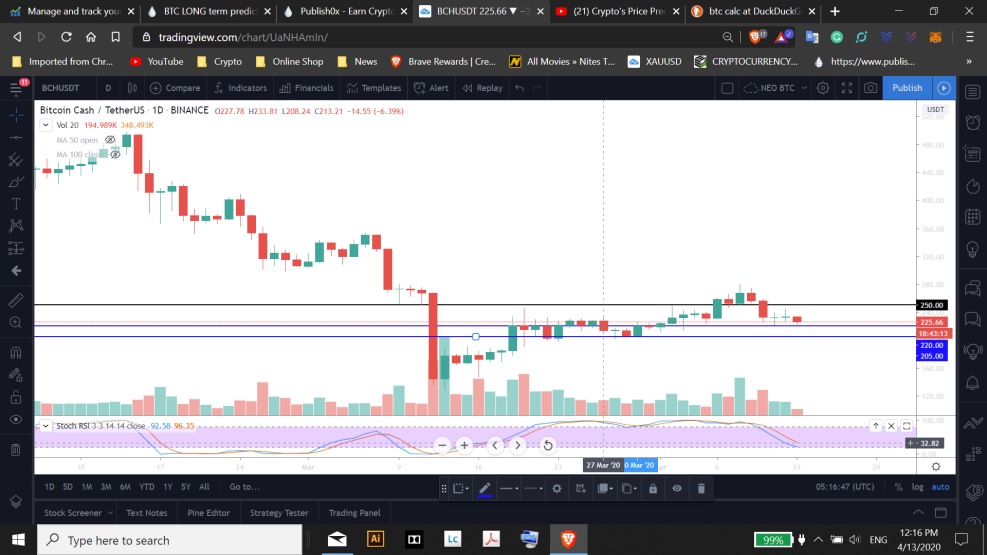
Task: Remove drawings with left trash icon
Action: coord(16,450)
